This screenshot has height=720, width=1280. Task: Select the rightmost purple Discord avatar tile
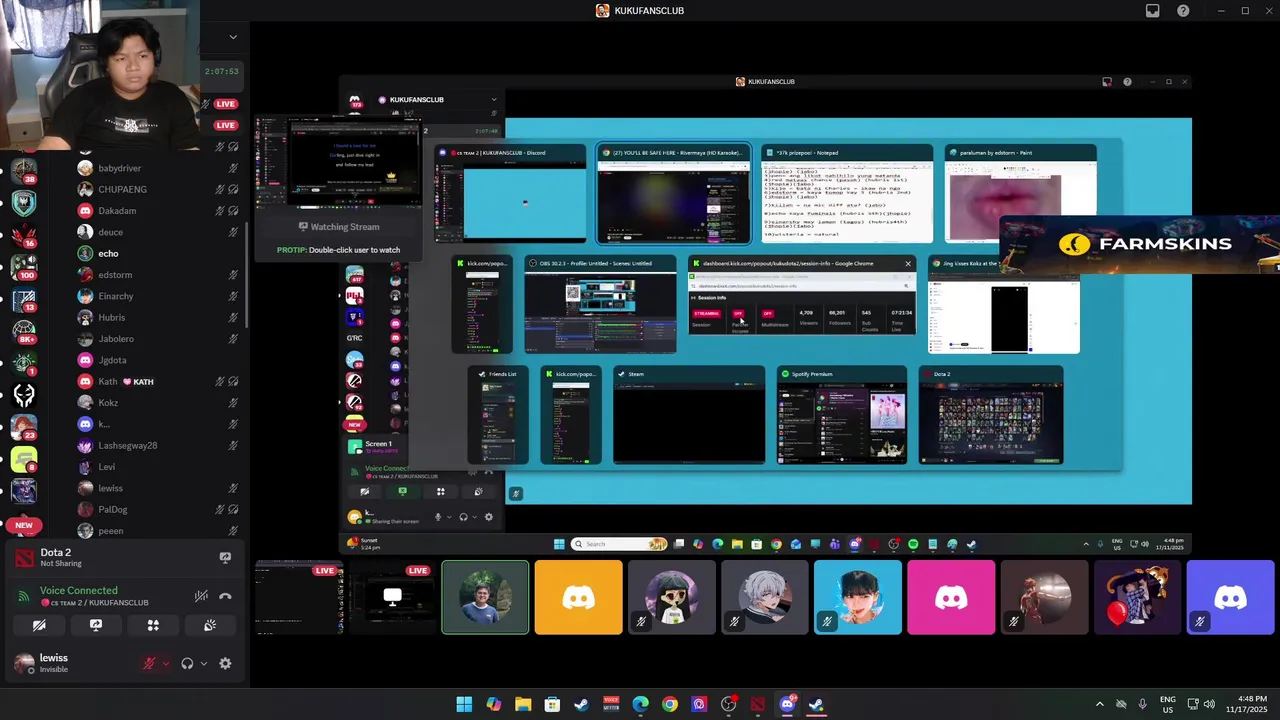pyautogui.click(x=1231, y=597)
